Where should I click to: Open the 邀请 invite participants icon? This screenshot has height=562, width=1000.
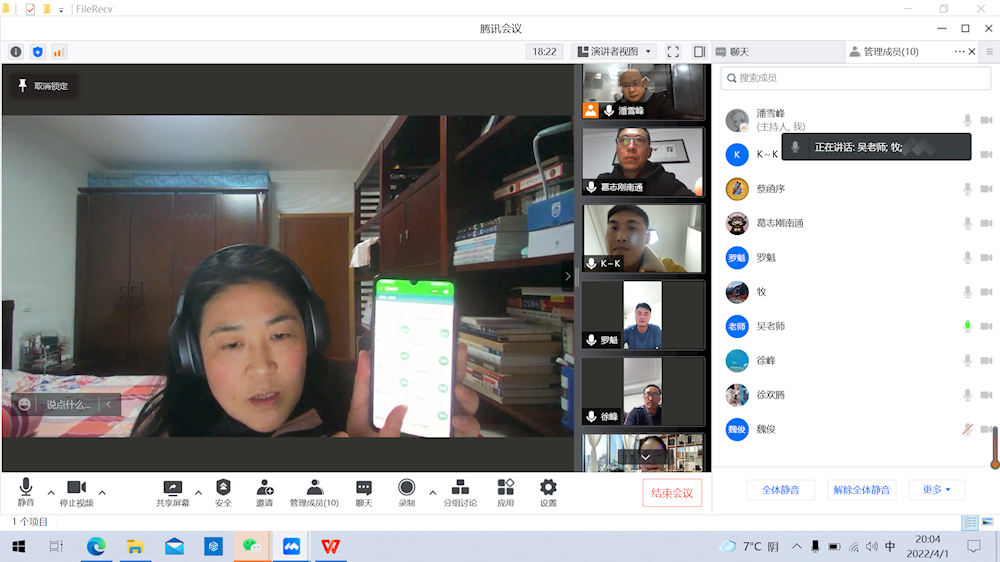264,492
